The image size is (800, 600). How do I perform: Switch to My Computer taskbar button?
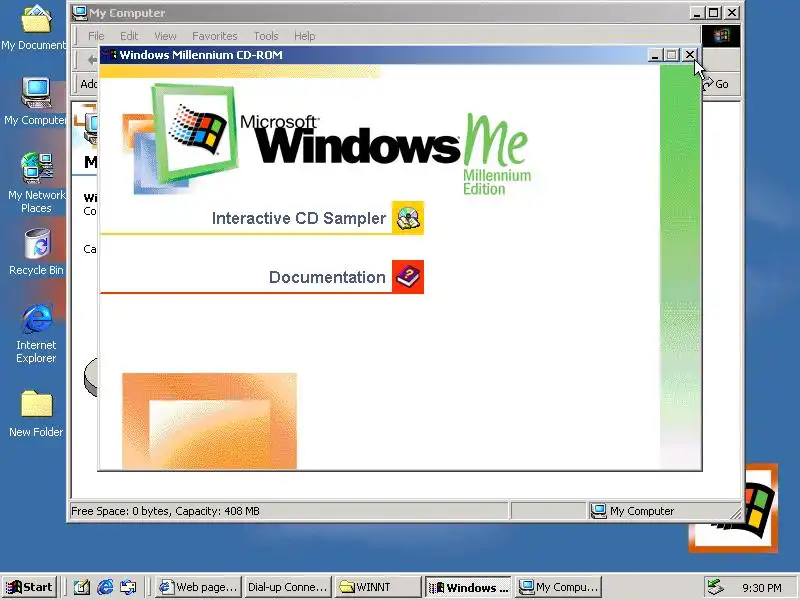558,587
